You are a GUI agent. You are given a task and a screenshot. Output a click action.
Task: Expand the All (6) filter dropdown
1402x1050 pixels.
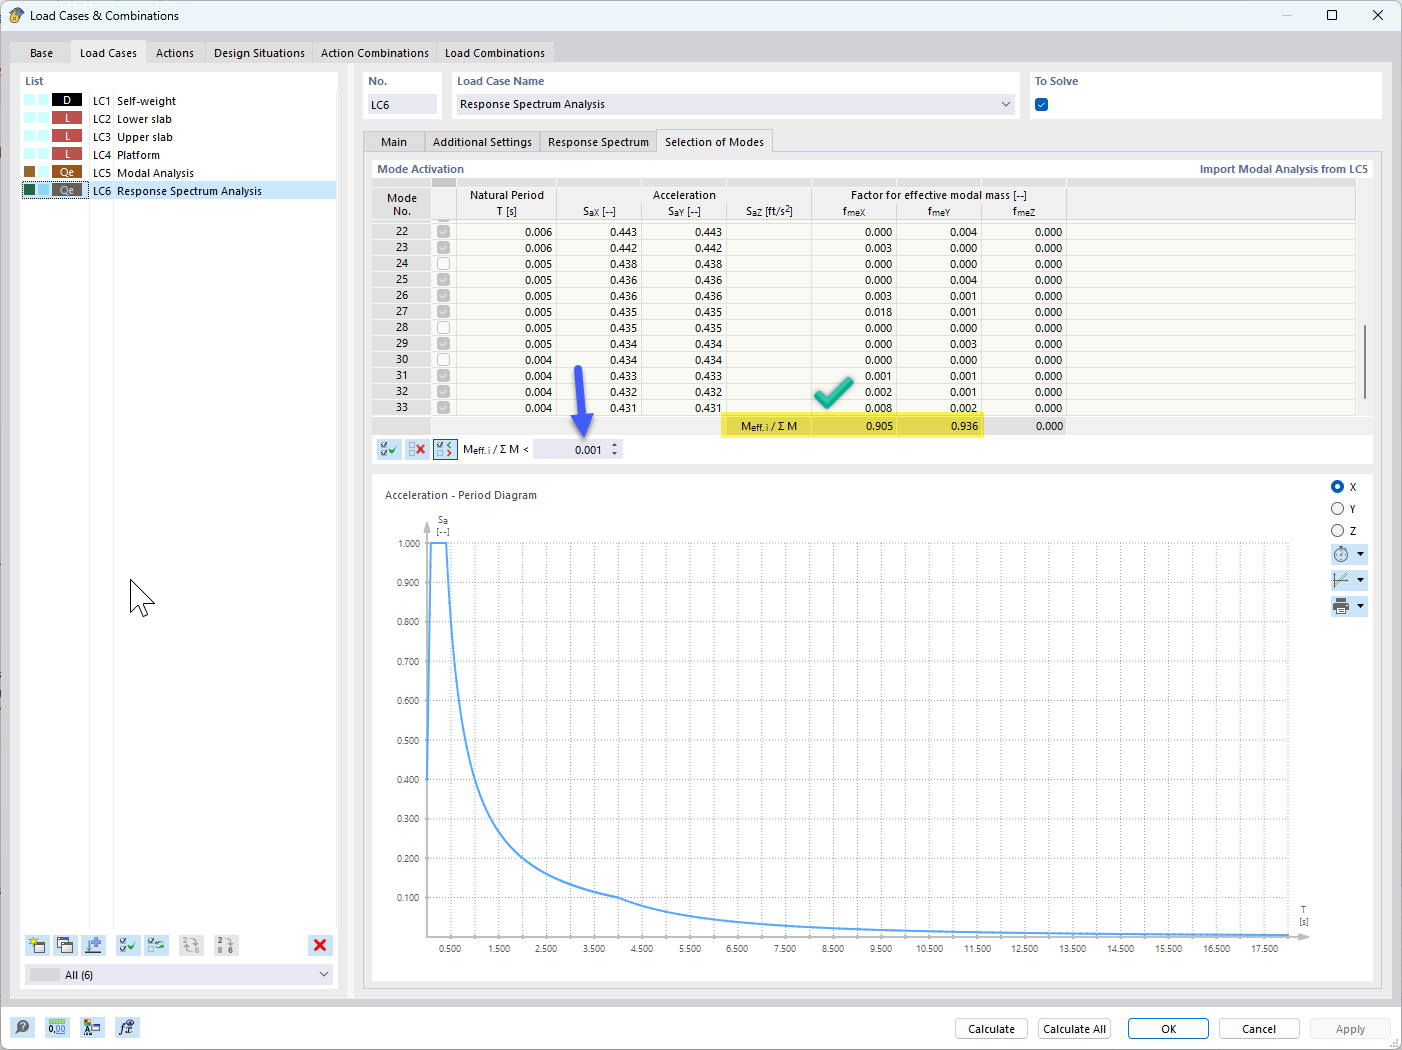pyautogui.click(x=323, y=974)
